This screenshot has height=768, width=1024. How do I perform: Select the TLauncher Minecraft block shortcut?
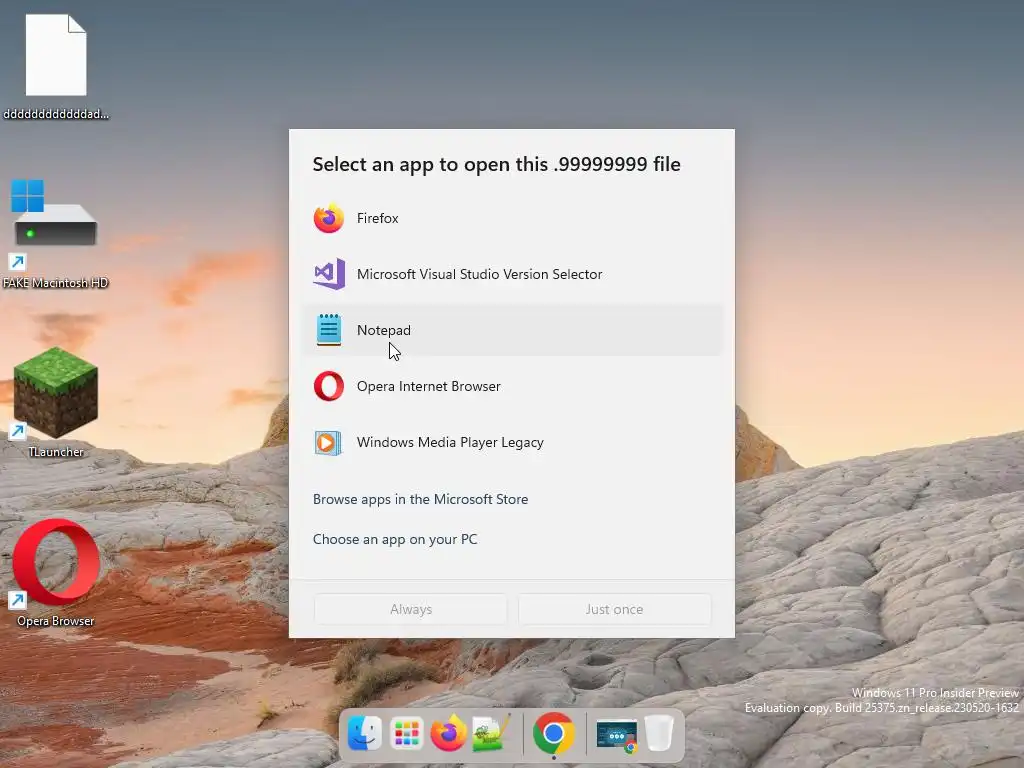click(55, 394)
